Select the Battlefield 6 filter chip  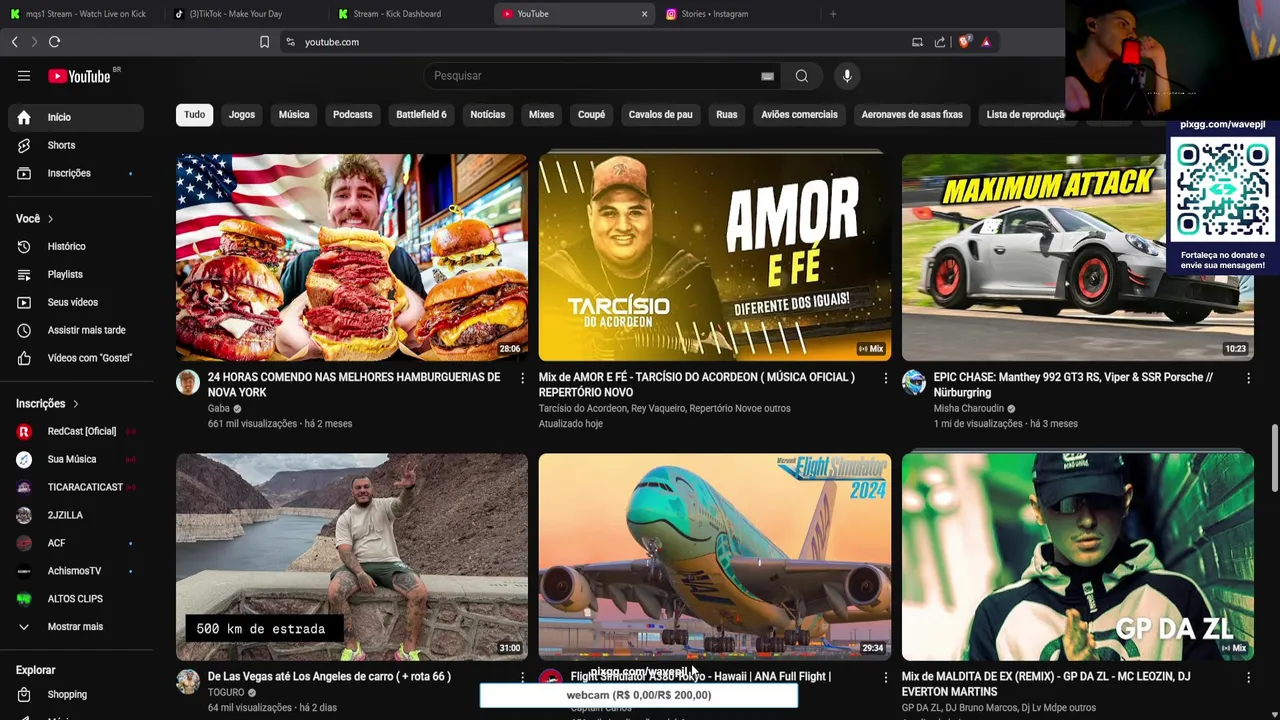click(421, 114)
